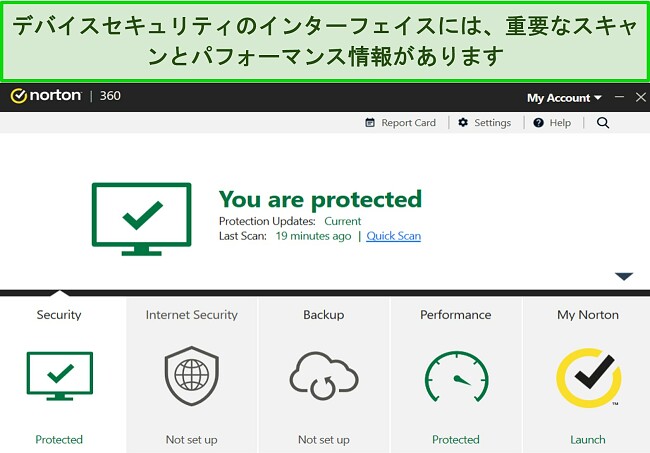650x453 pixels.
Task: Click Protected status under Security
Action: (x=59, y=439)
